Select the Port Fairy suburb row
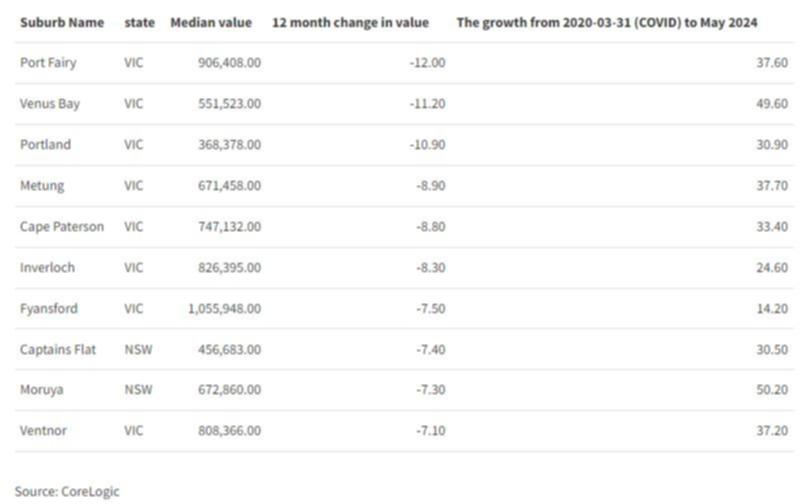The width and height of the screenshot is (807, 504). click(x=404, y=63)
